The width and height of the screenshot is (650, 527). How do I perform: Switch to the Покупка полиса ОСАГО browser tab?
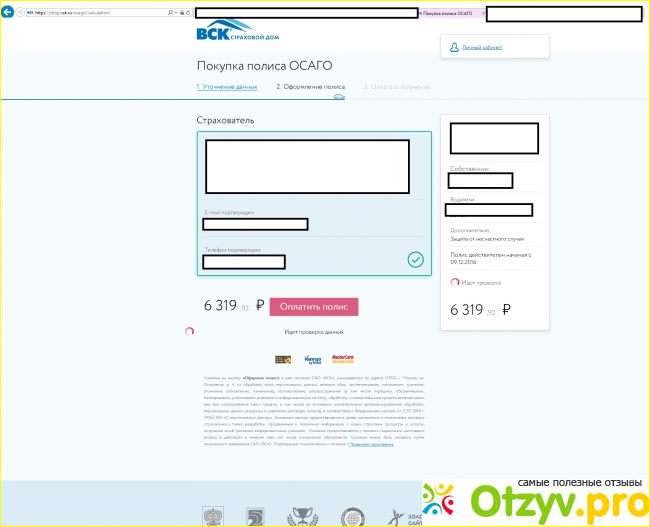coord(450,13)
